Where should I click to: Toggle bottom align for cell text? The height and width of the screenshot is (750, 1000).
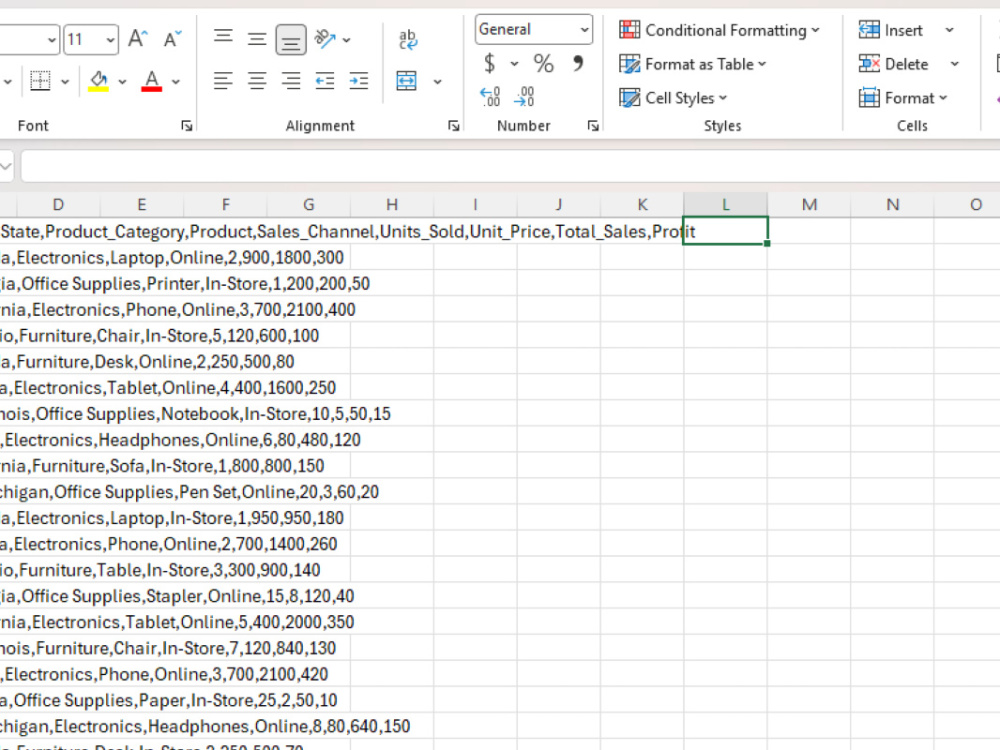[x=291, y=40]
